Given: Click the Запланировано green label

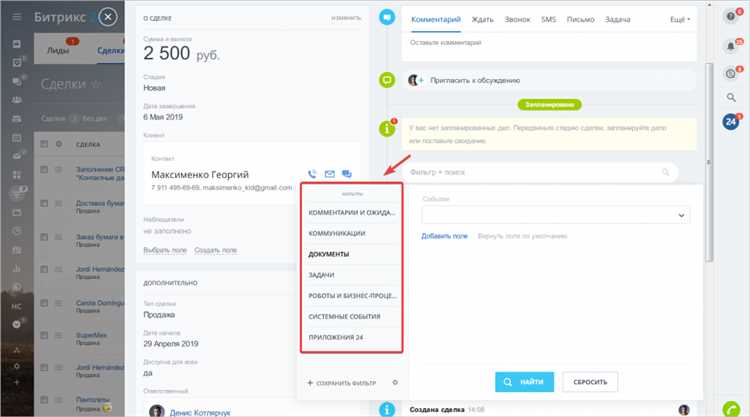Looking at the screenshot, I should point(549,105).
